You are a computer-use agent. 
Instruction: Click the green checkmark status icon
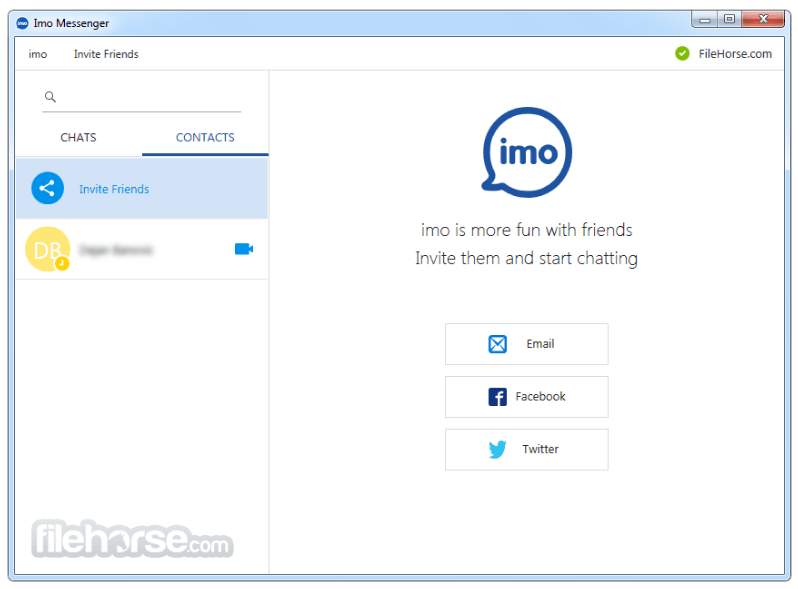click(x=682, y=53)
